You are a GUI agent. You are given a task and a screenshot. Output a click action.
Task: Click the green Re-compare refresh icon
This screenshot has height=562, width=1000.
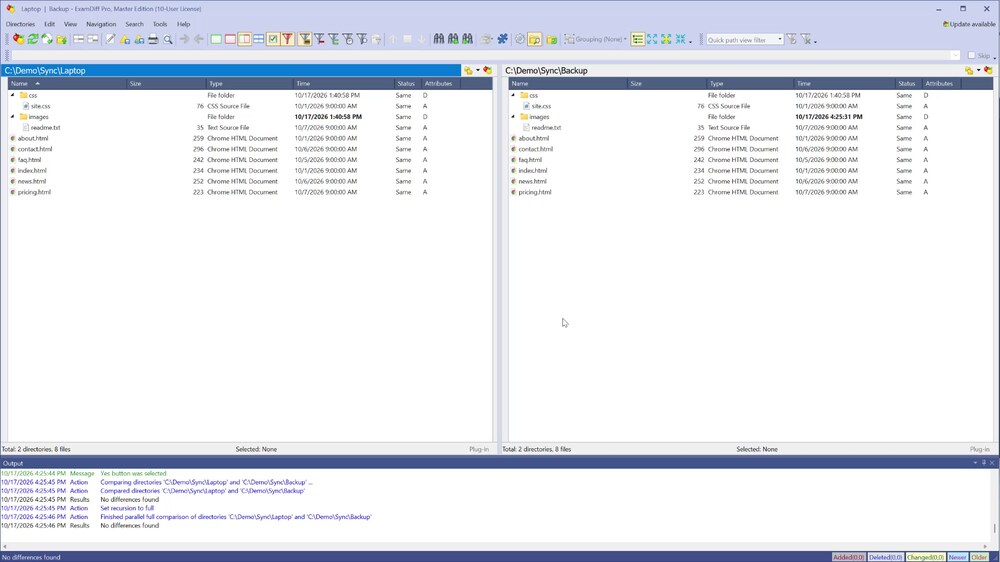click(33, 40)
